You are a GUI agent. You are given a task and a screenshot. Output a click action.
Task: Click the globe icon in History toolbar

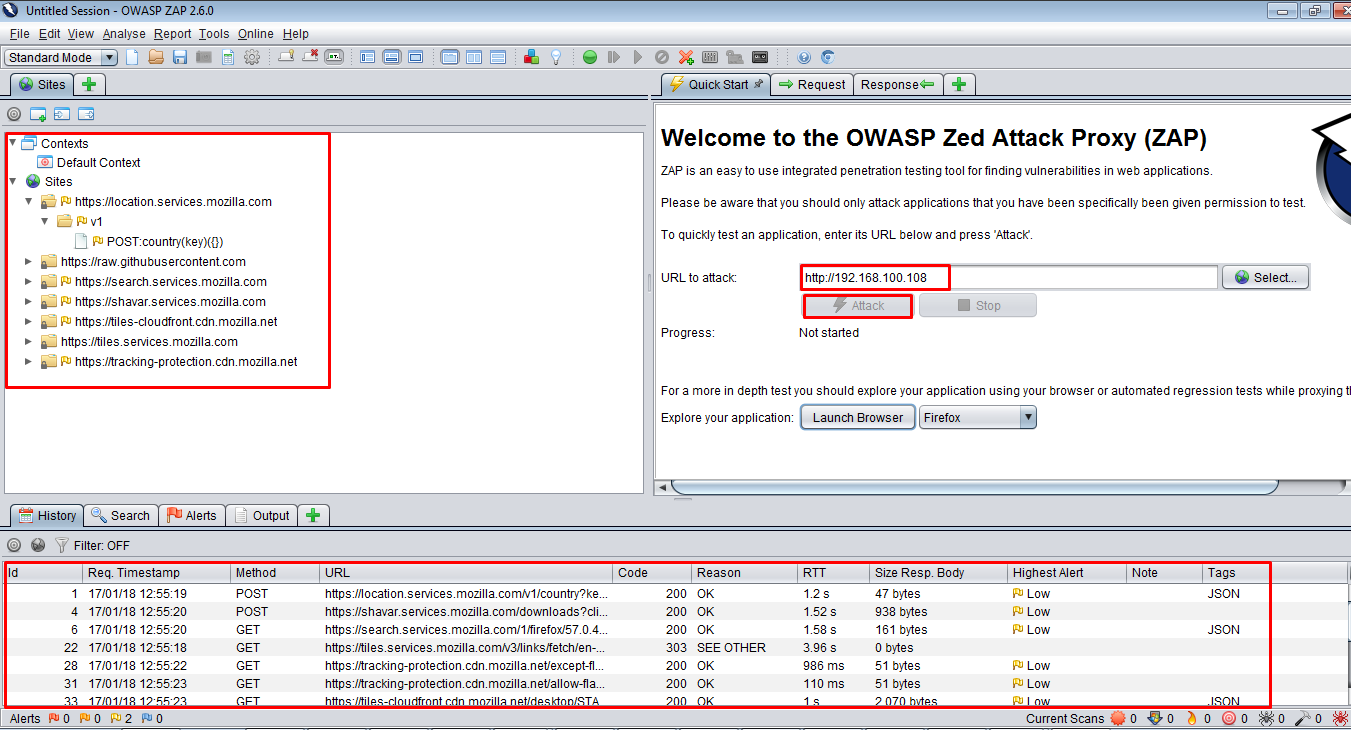(x=38, y=545)
